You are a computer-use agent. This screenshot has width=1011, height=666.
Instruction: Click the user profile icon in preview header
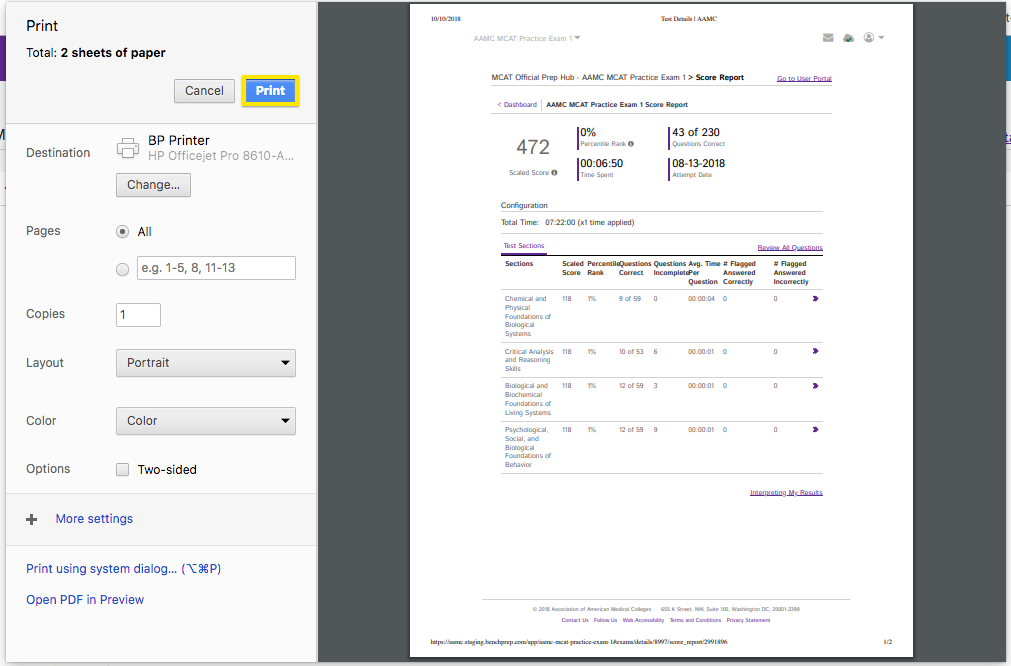click(x=869, y=38)
